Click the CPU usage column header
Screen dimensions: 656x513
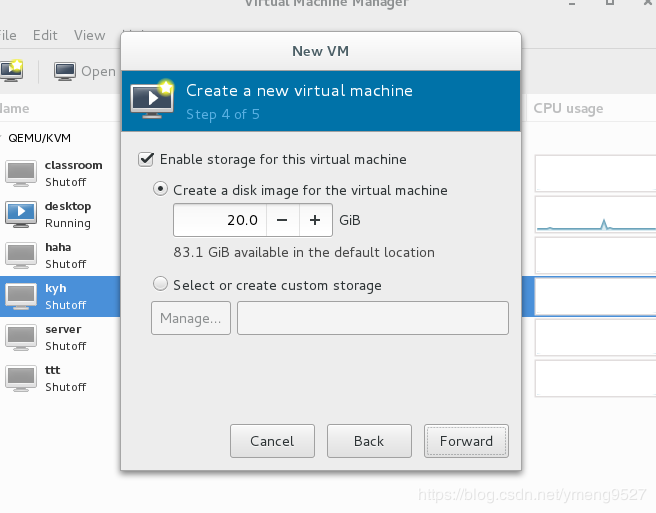coord(568,108)
